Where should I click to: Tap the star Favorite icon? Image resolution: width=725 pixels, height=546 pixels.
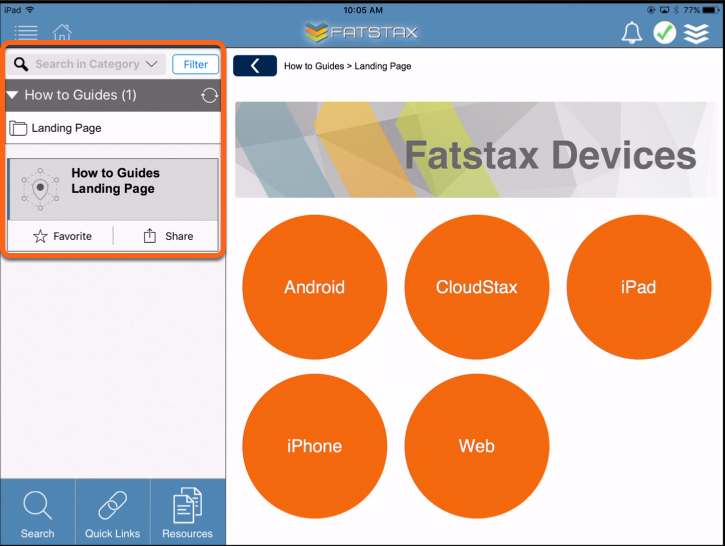[x=40, y=236]
